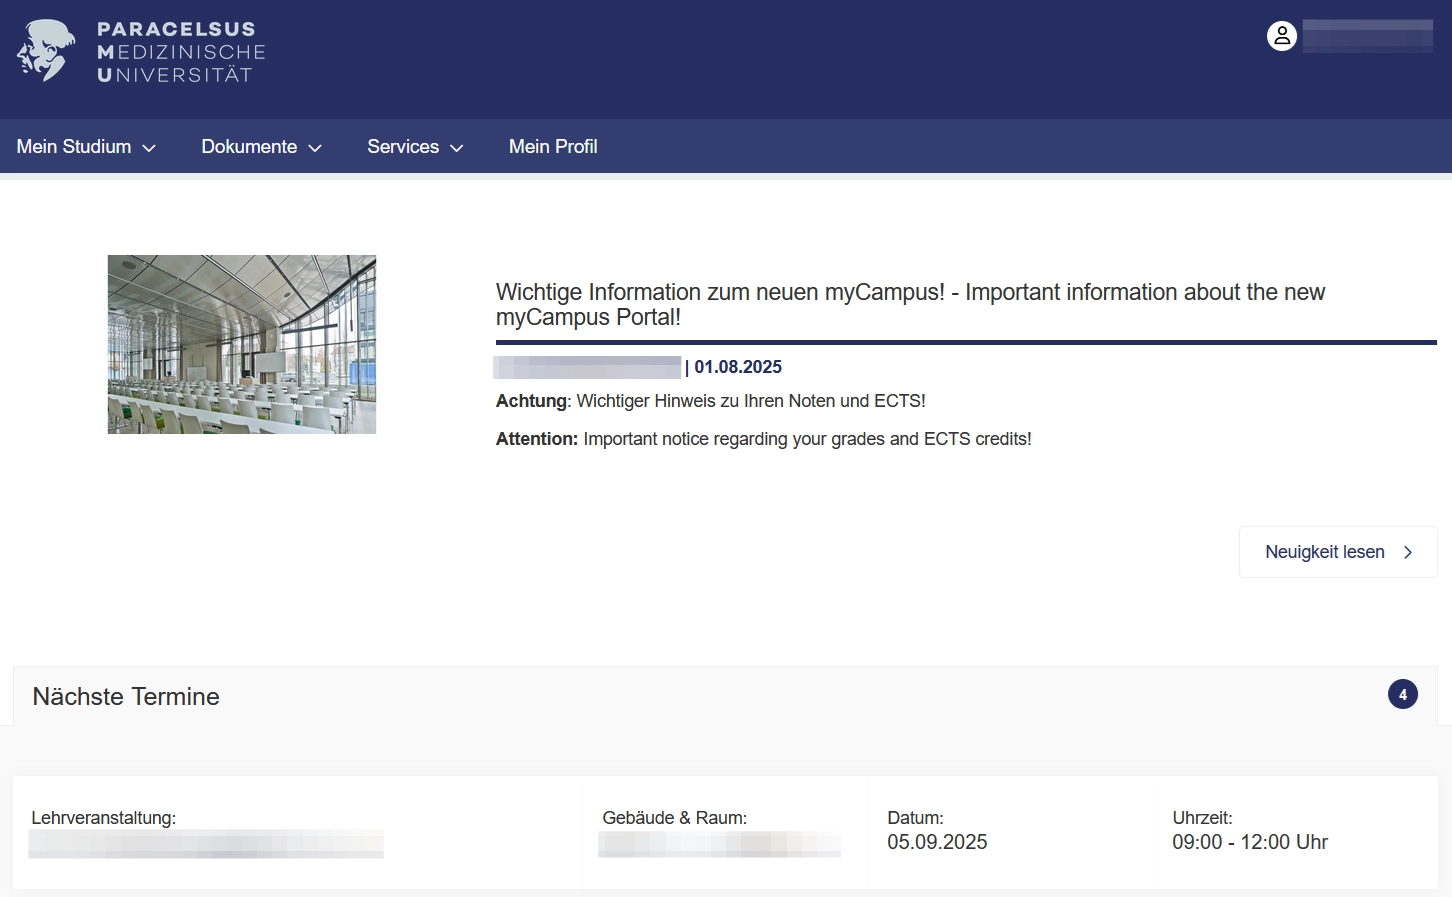The height and width of the screenshot is (897, 1452).
Task: Open the myCampus news headline
Action: click(909, 304)
